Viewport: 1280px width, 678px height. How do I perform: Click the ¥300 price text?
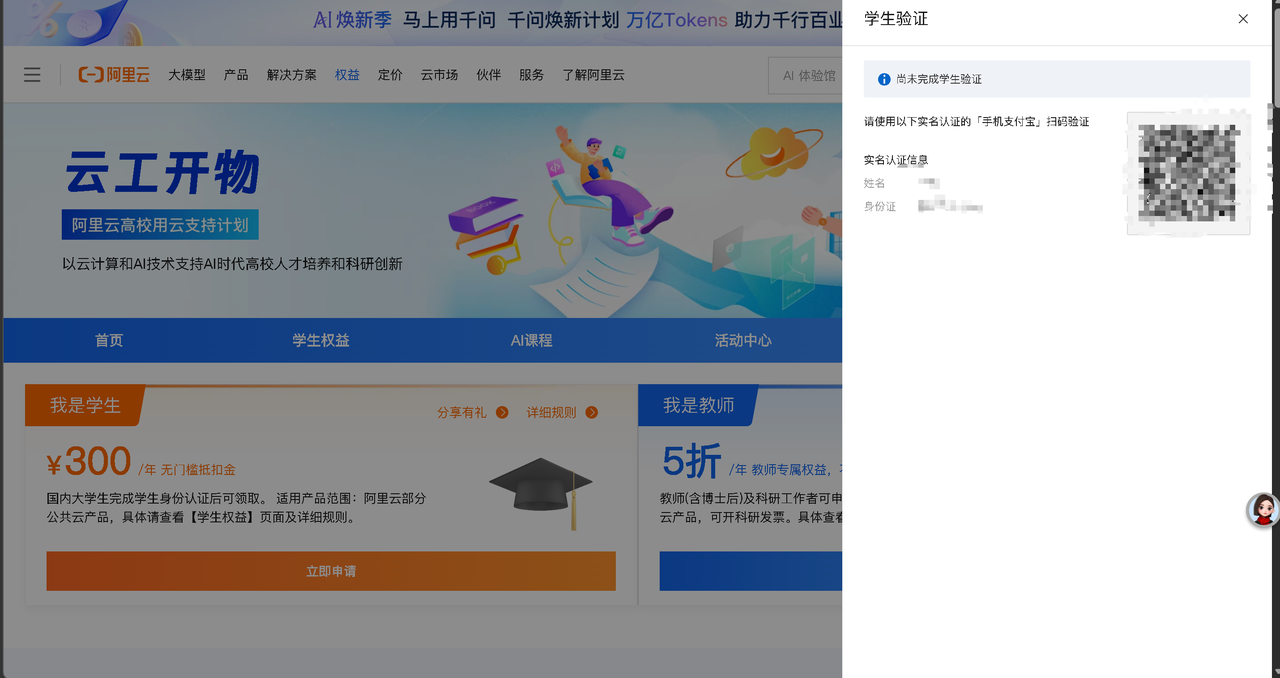(89, 462)
